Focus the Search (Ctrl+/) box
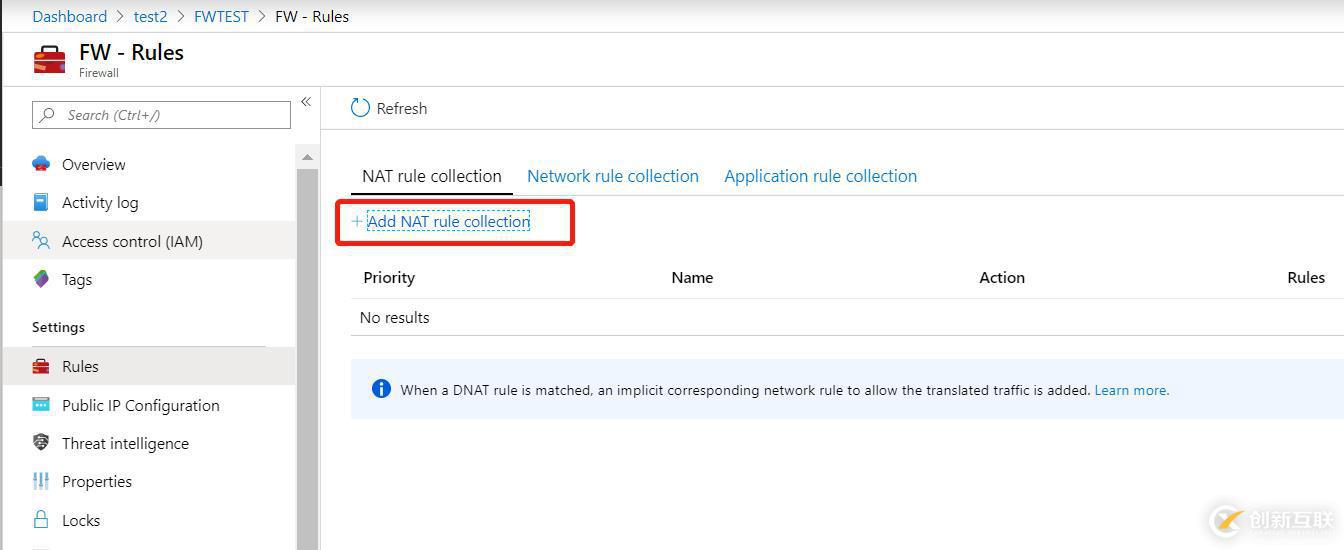The height and width of the screenshot is (550, 1344). point(170,115)
